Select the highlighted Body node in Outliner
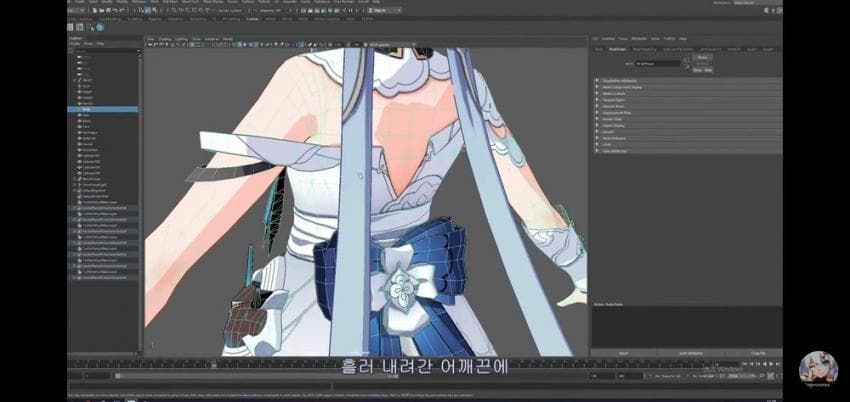This screenshot has height=402, width=850. tap(102, 109)
